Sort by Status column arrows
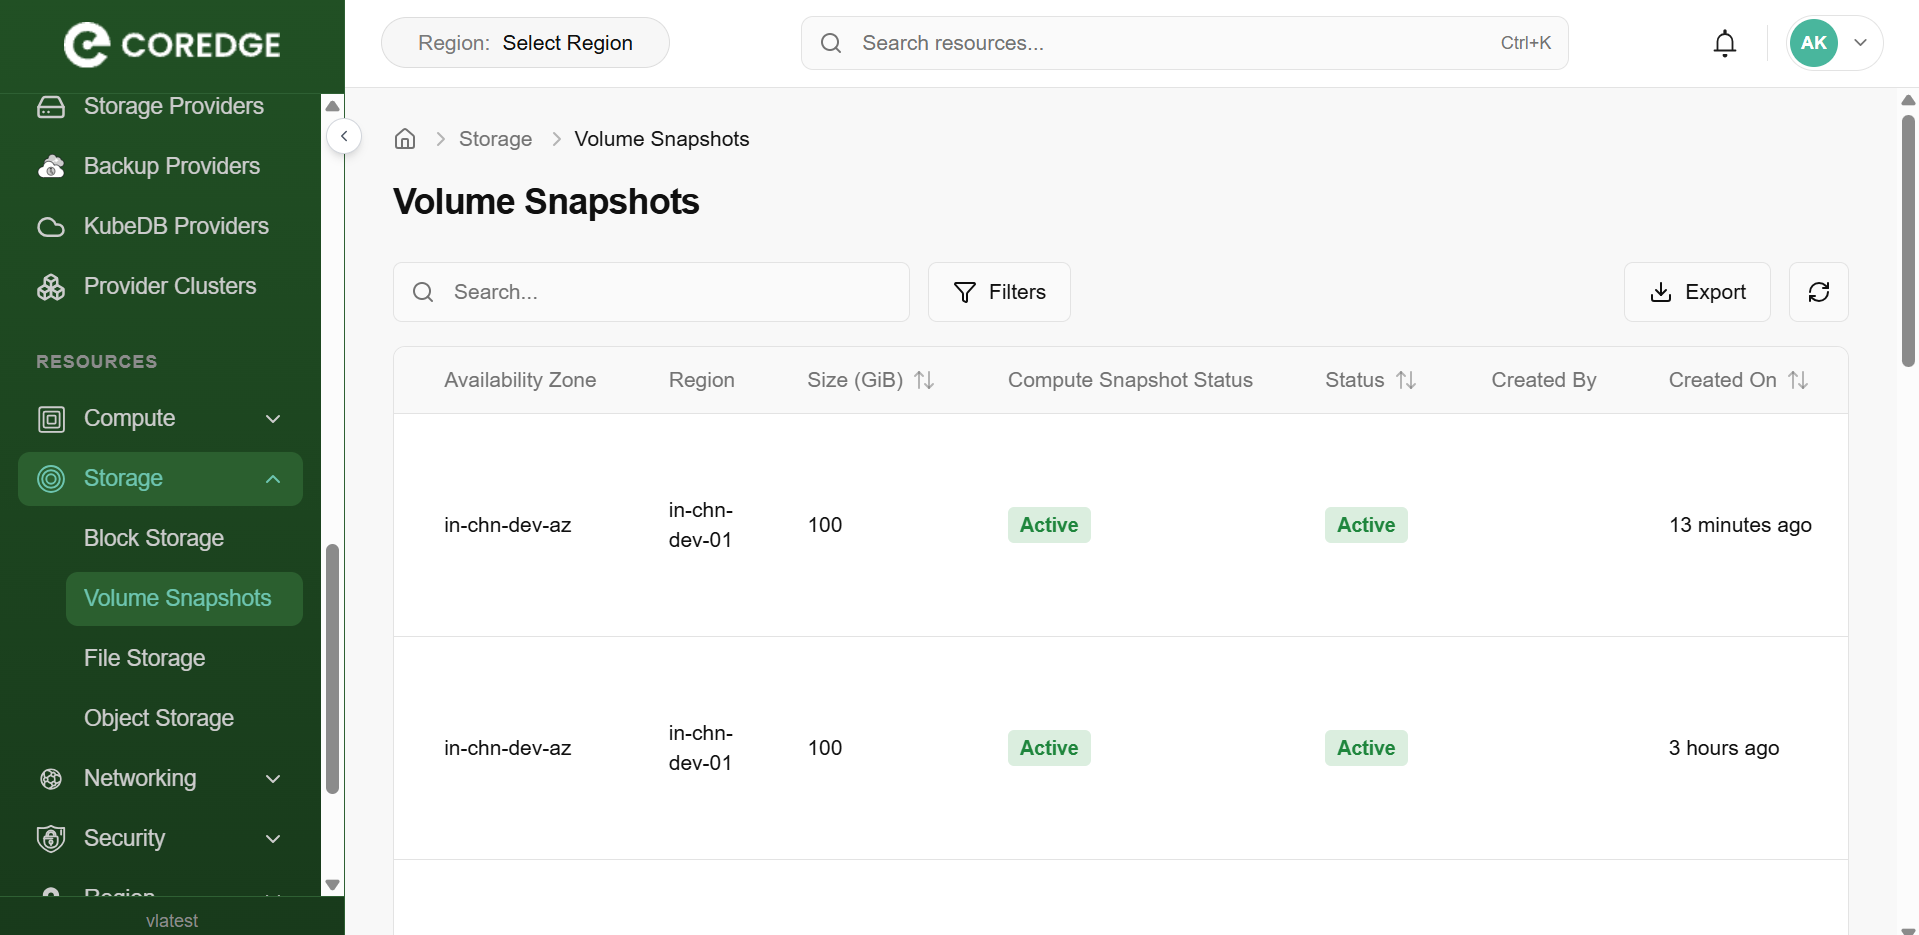 (x=1406, y=380)
